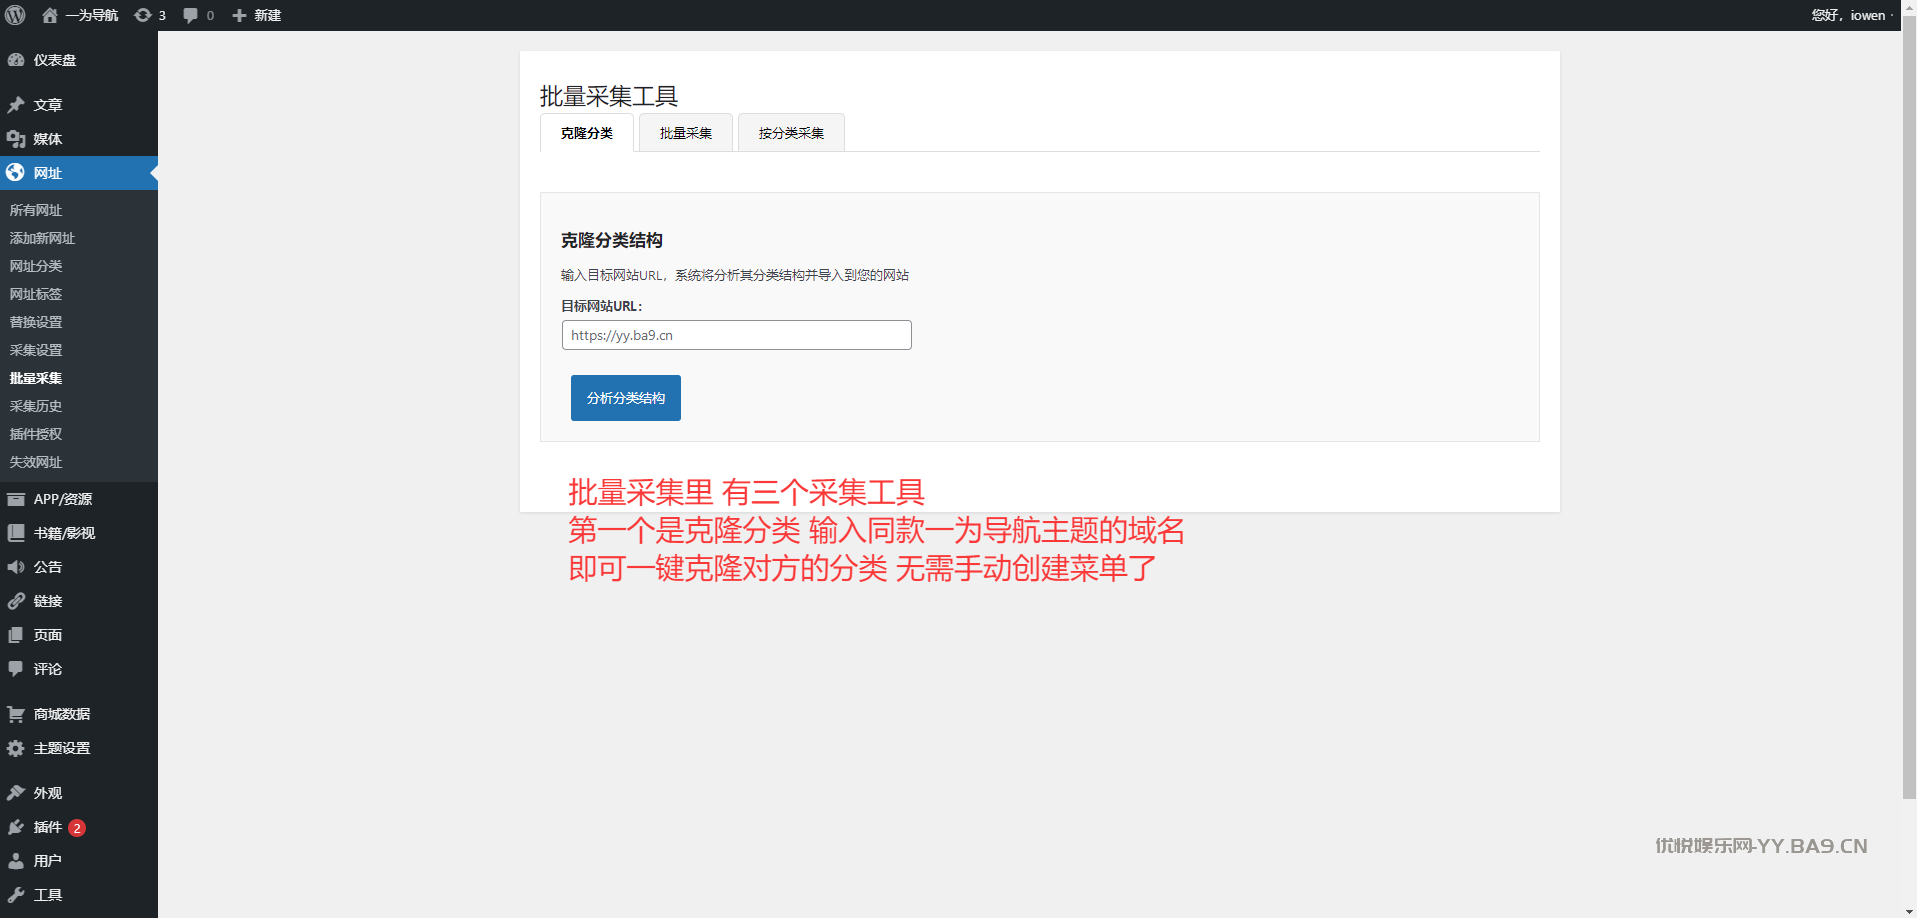Focus the 目标网站URL input field
This screenshot has width=1917, height=918.
pyautogui.click(x=736, y=335)
